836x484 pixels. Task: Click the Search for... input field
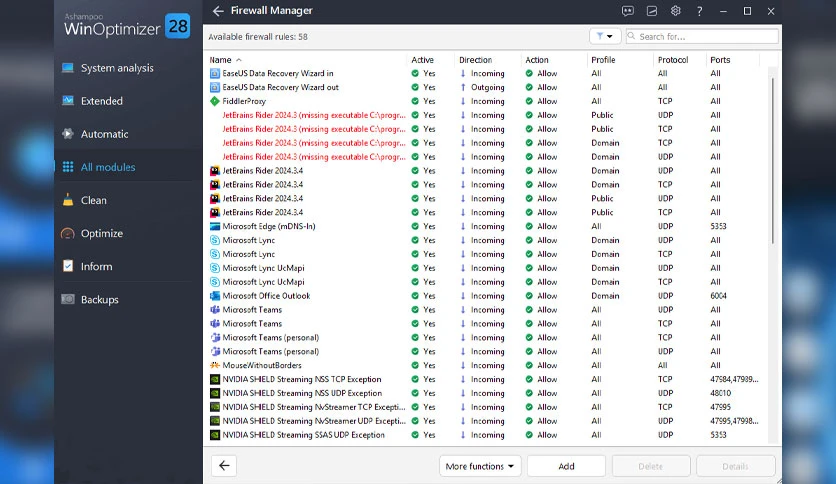[x=702, y=36]
